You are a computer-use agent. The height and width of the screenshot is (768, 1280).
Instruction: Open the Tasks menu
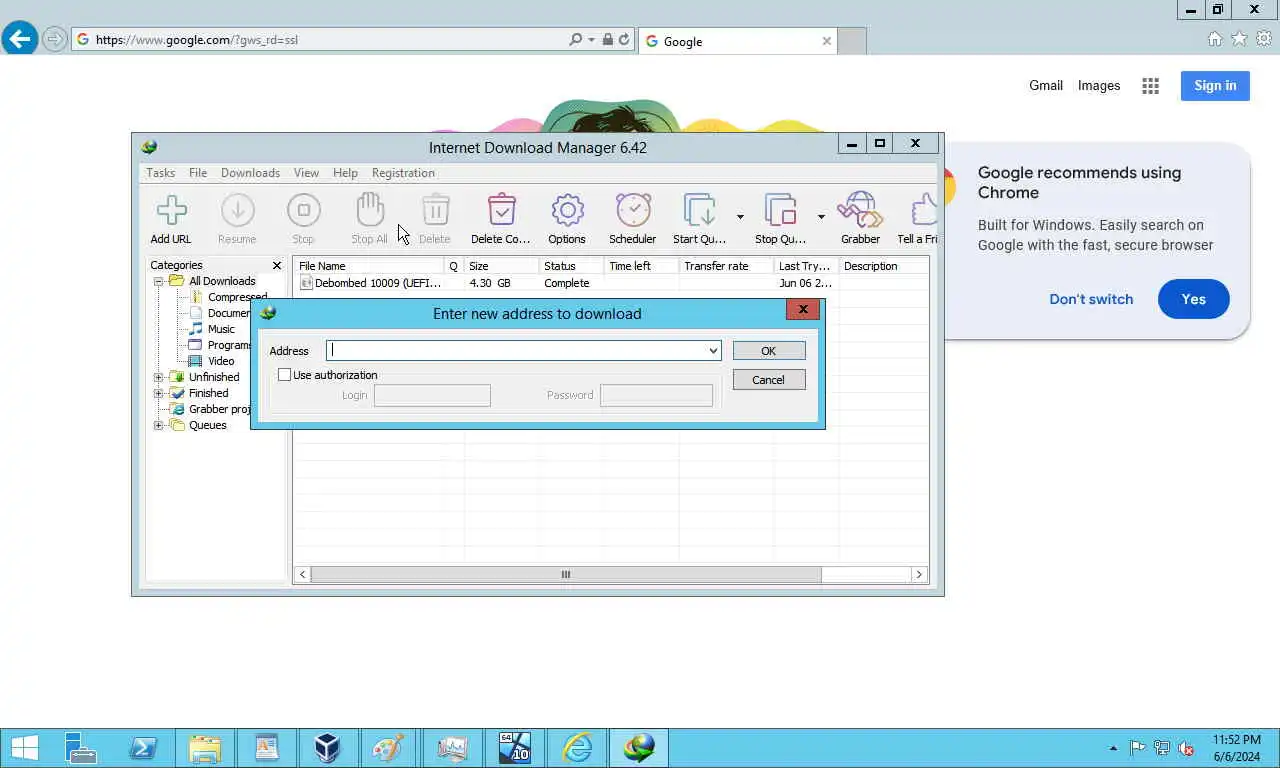click(161, 173)
